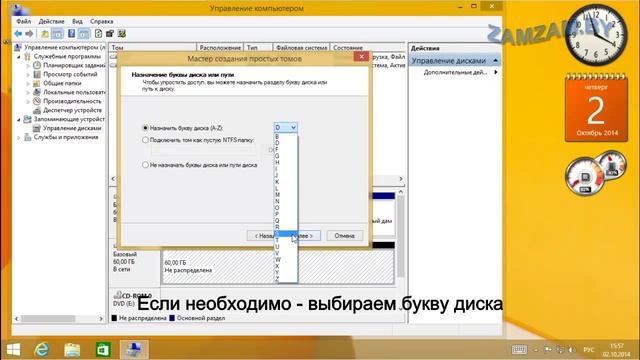This screenshot has height=360, width=640.
Task: Launch Internet Explorer from the taskbar
Action: point(41,350)
